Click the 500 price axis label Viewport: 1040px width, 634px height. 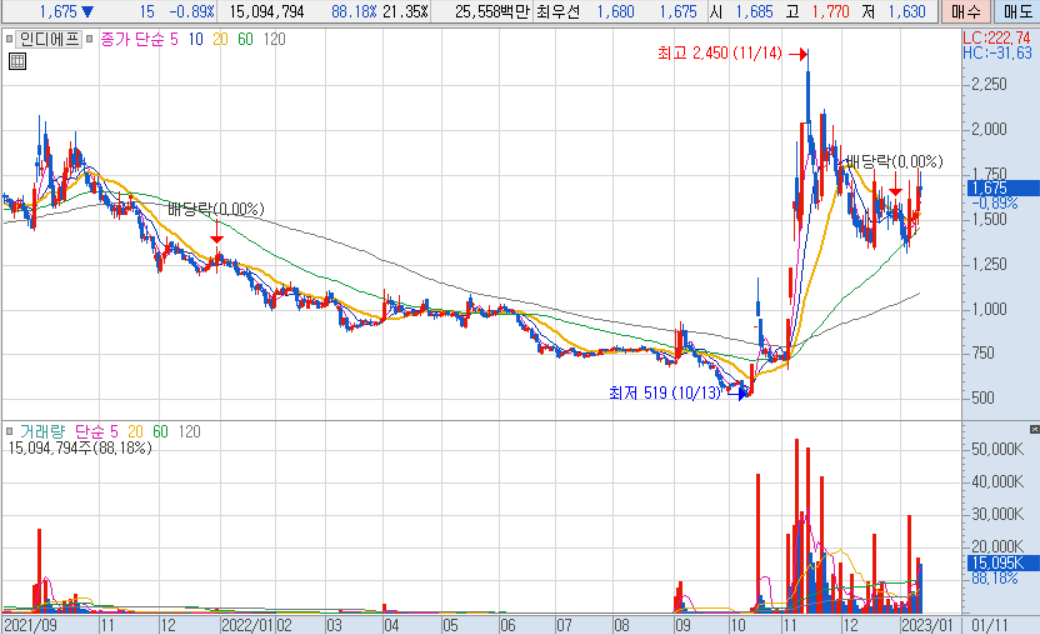click(x=982, y=399)
